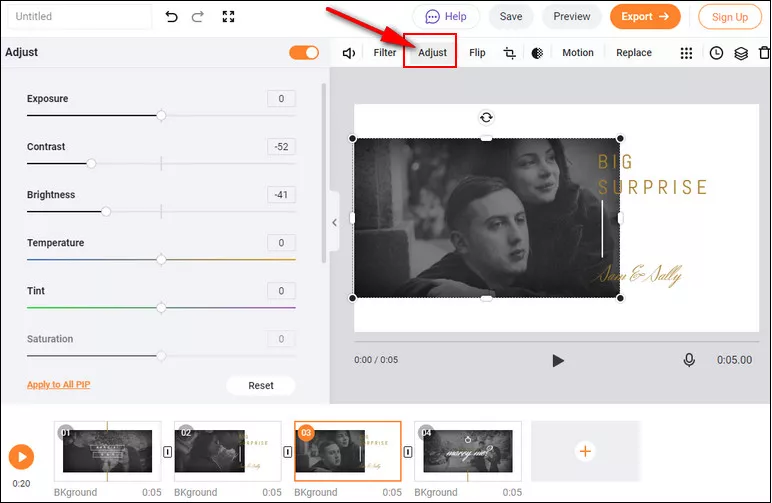Click the Contrast slider handle
The image size is (772, 503).
91,163
